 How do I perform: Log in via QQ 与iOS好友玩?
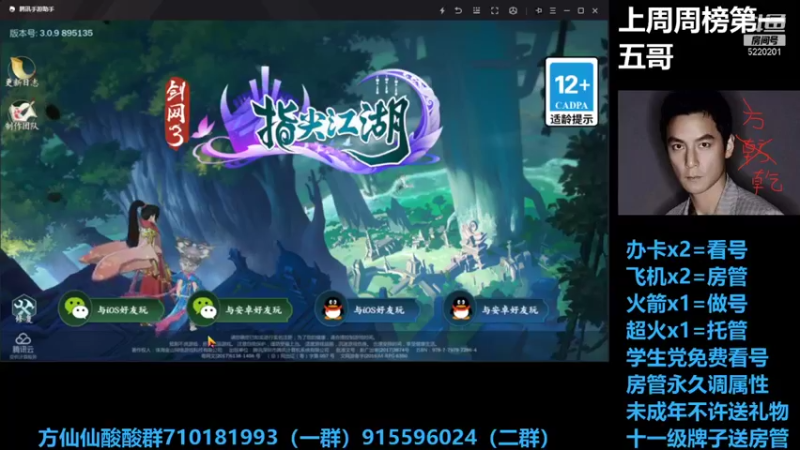tap(367, 309)
